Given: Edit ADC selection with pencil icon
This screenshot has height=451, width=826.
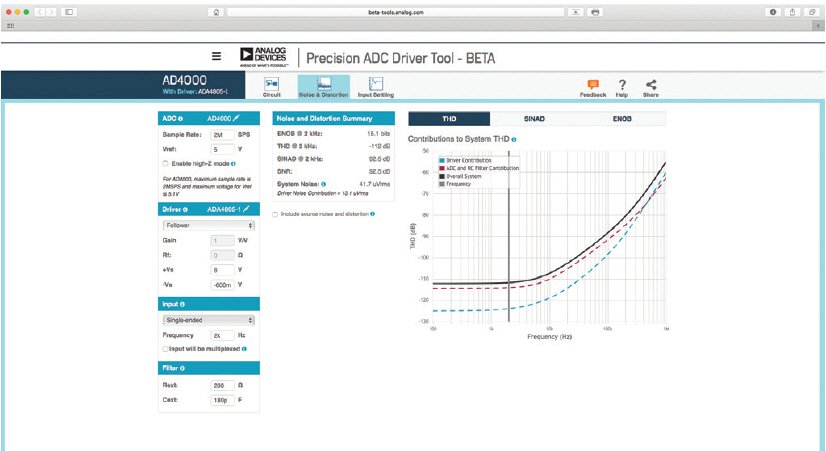Looking at the screenshot, I should 237,118.
